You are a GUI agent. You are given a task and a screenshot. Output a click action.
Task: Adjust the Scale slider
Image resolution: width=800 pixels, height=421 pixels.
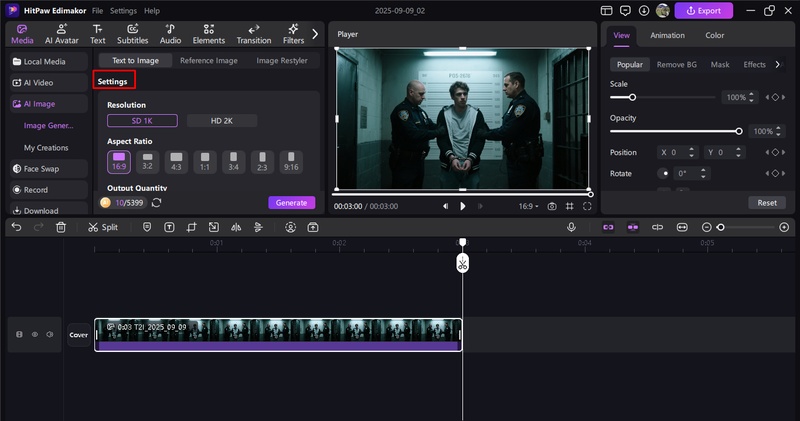[x=663, y=97]
